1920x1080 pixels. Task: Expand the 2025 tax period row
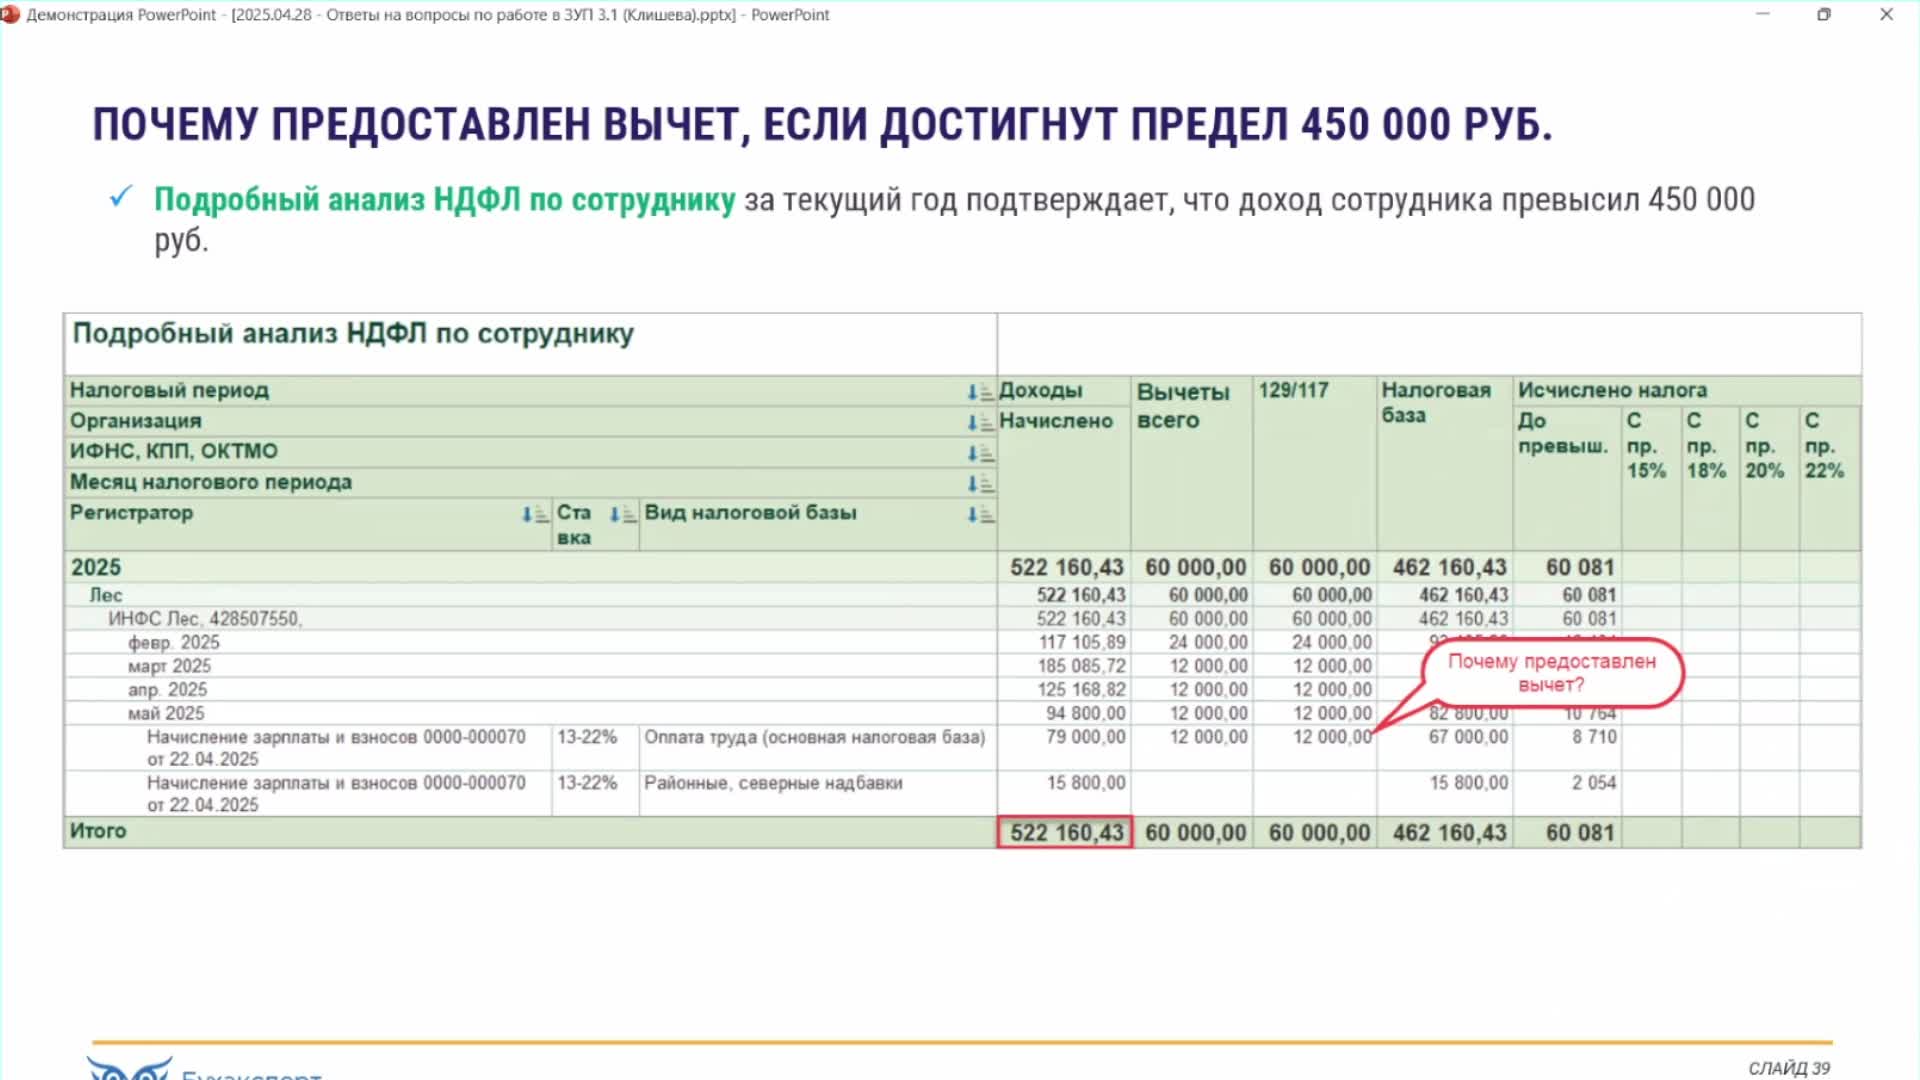[96, 567]
